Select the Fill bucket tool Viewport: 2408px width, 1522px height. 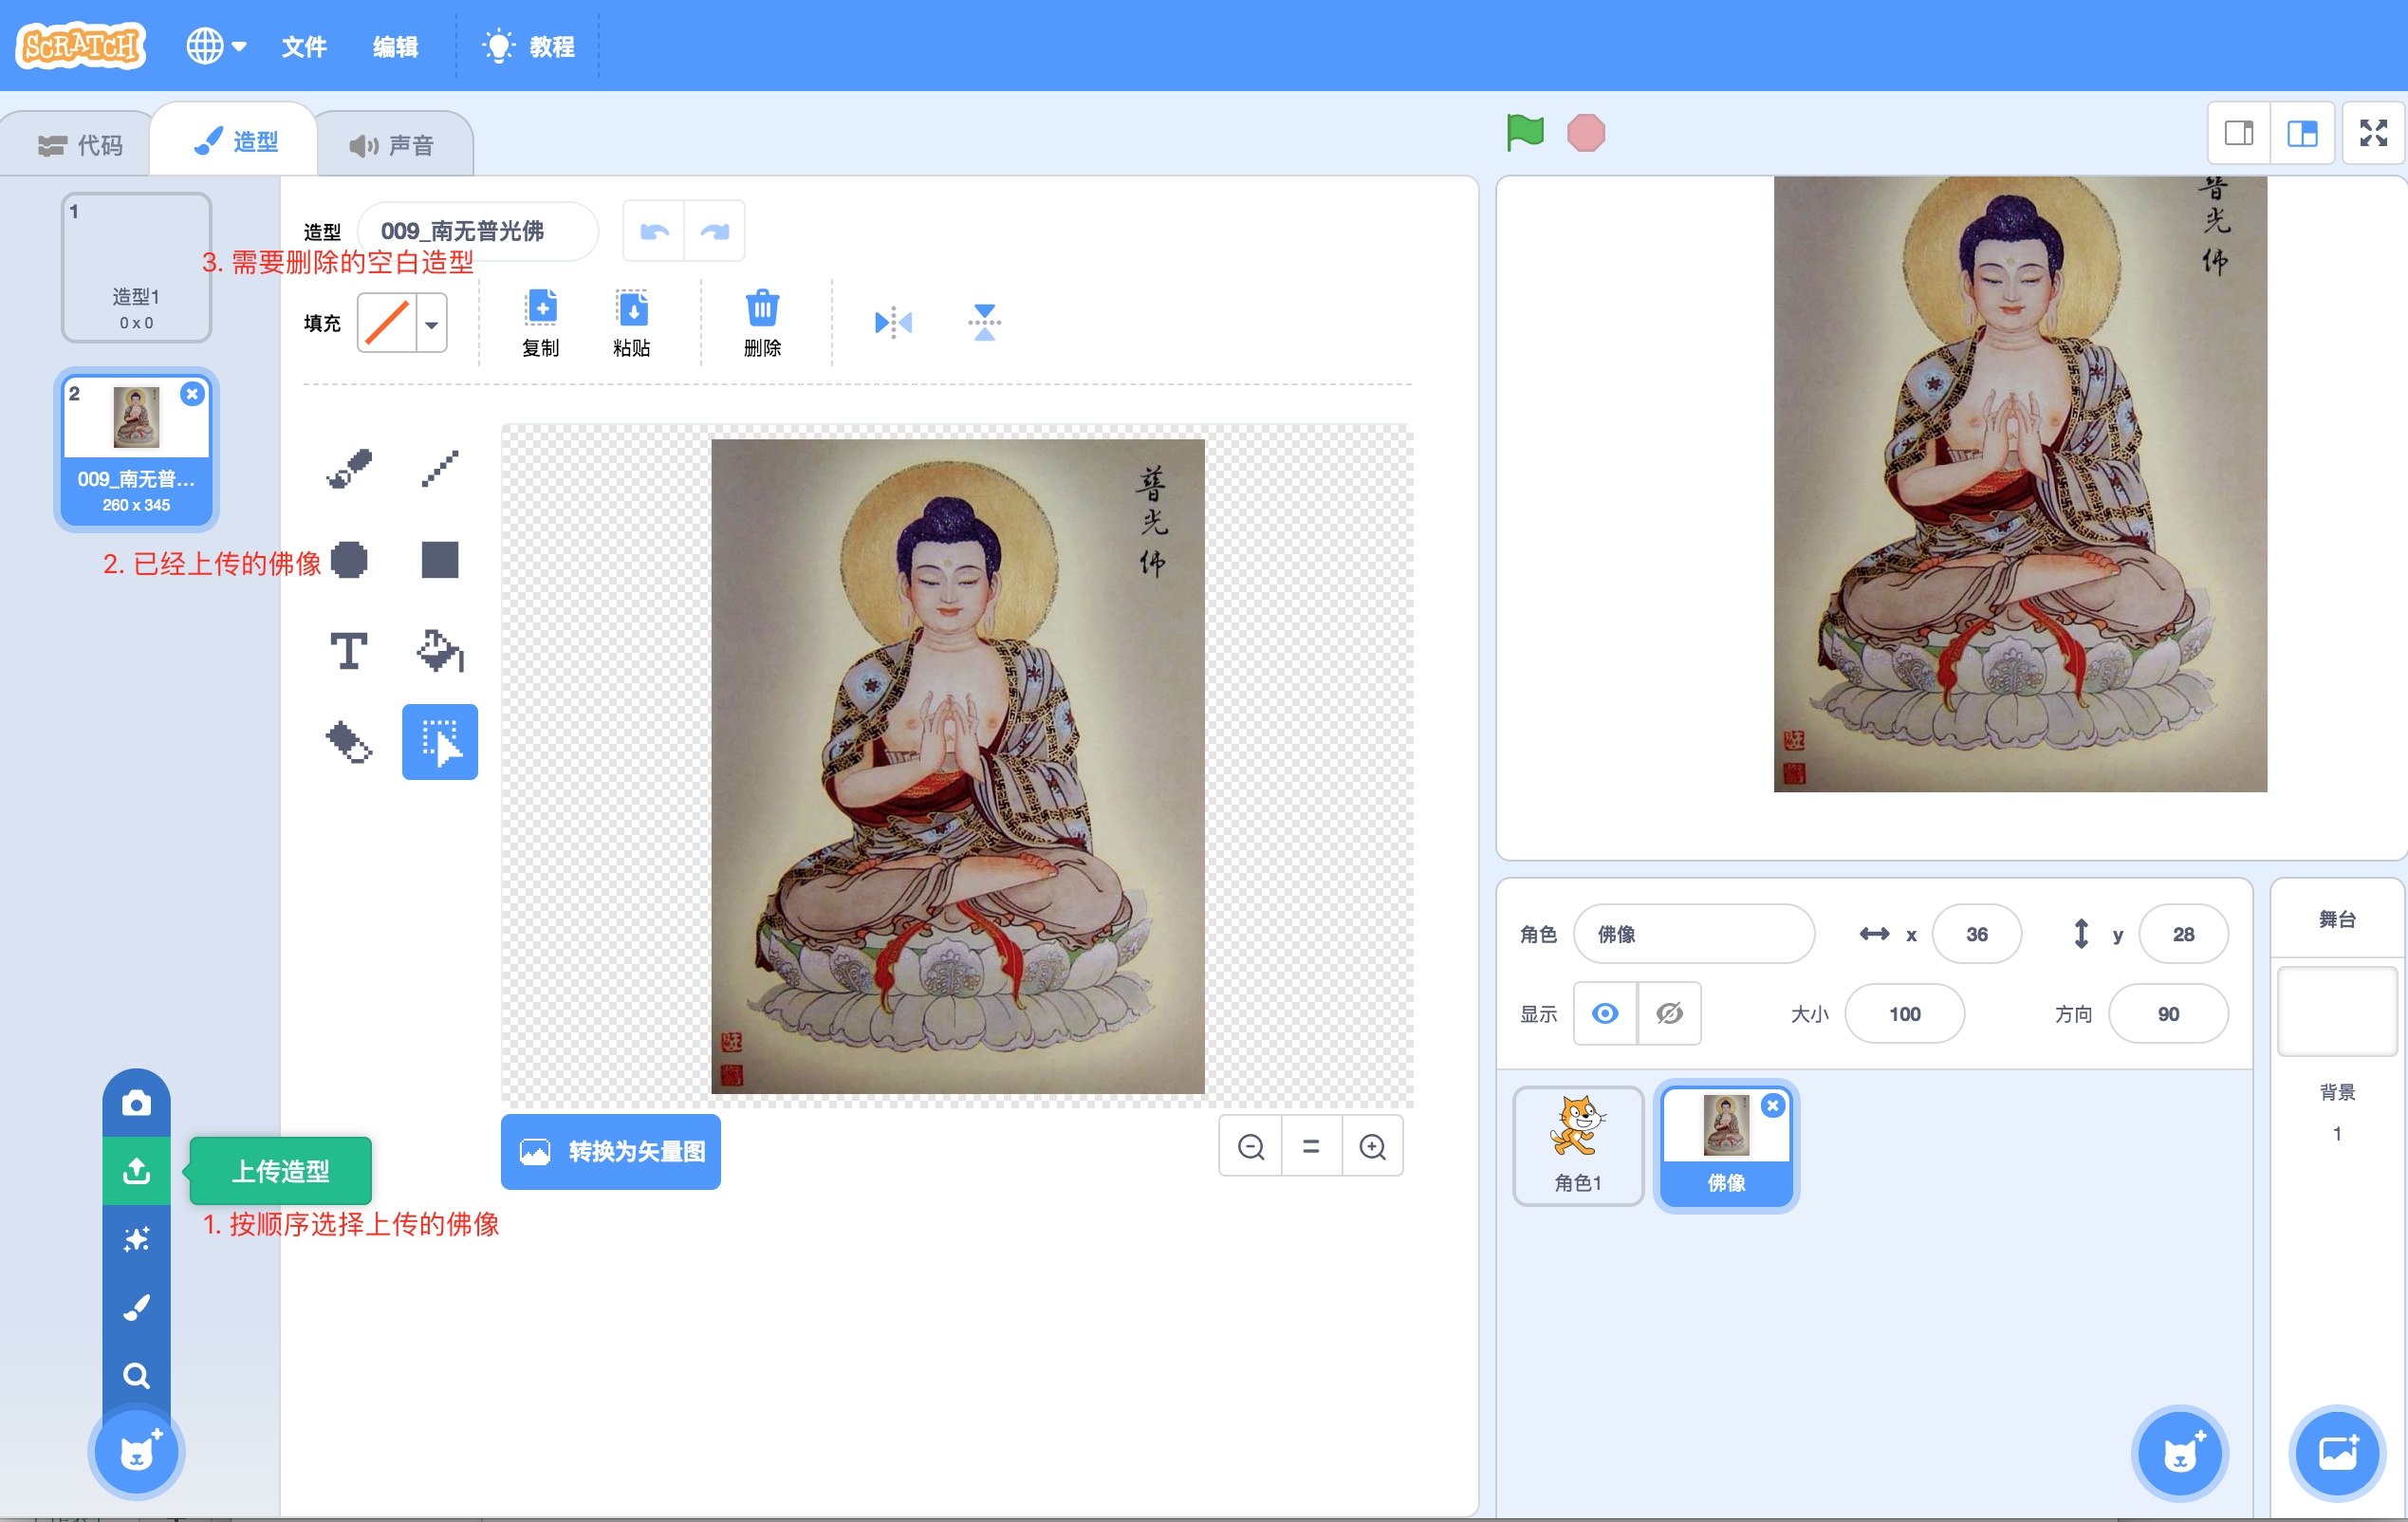coord(440,651)
